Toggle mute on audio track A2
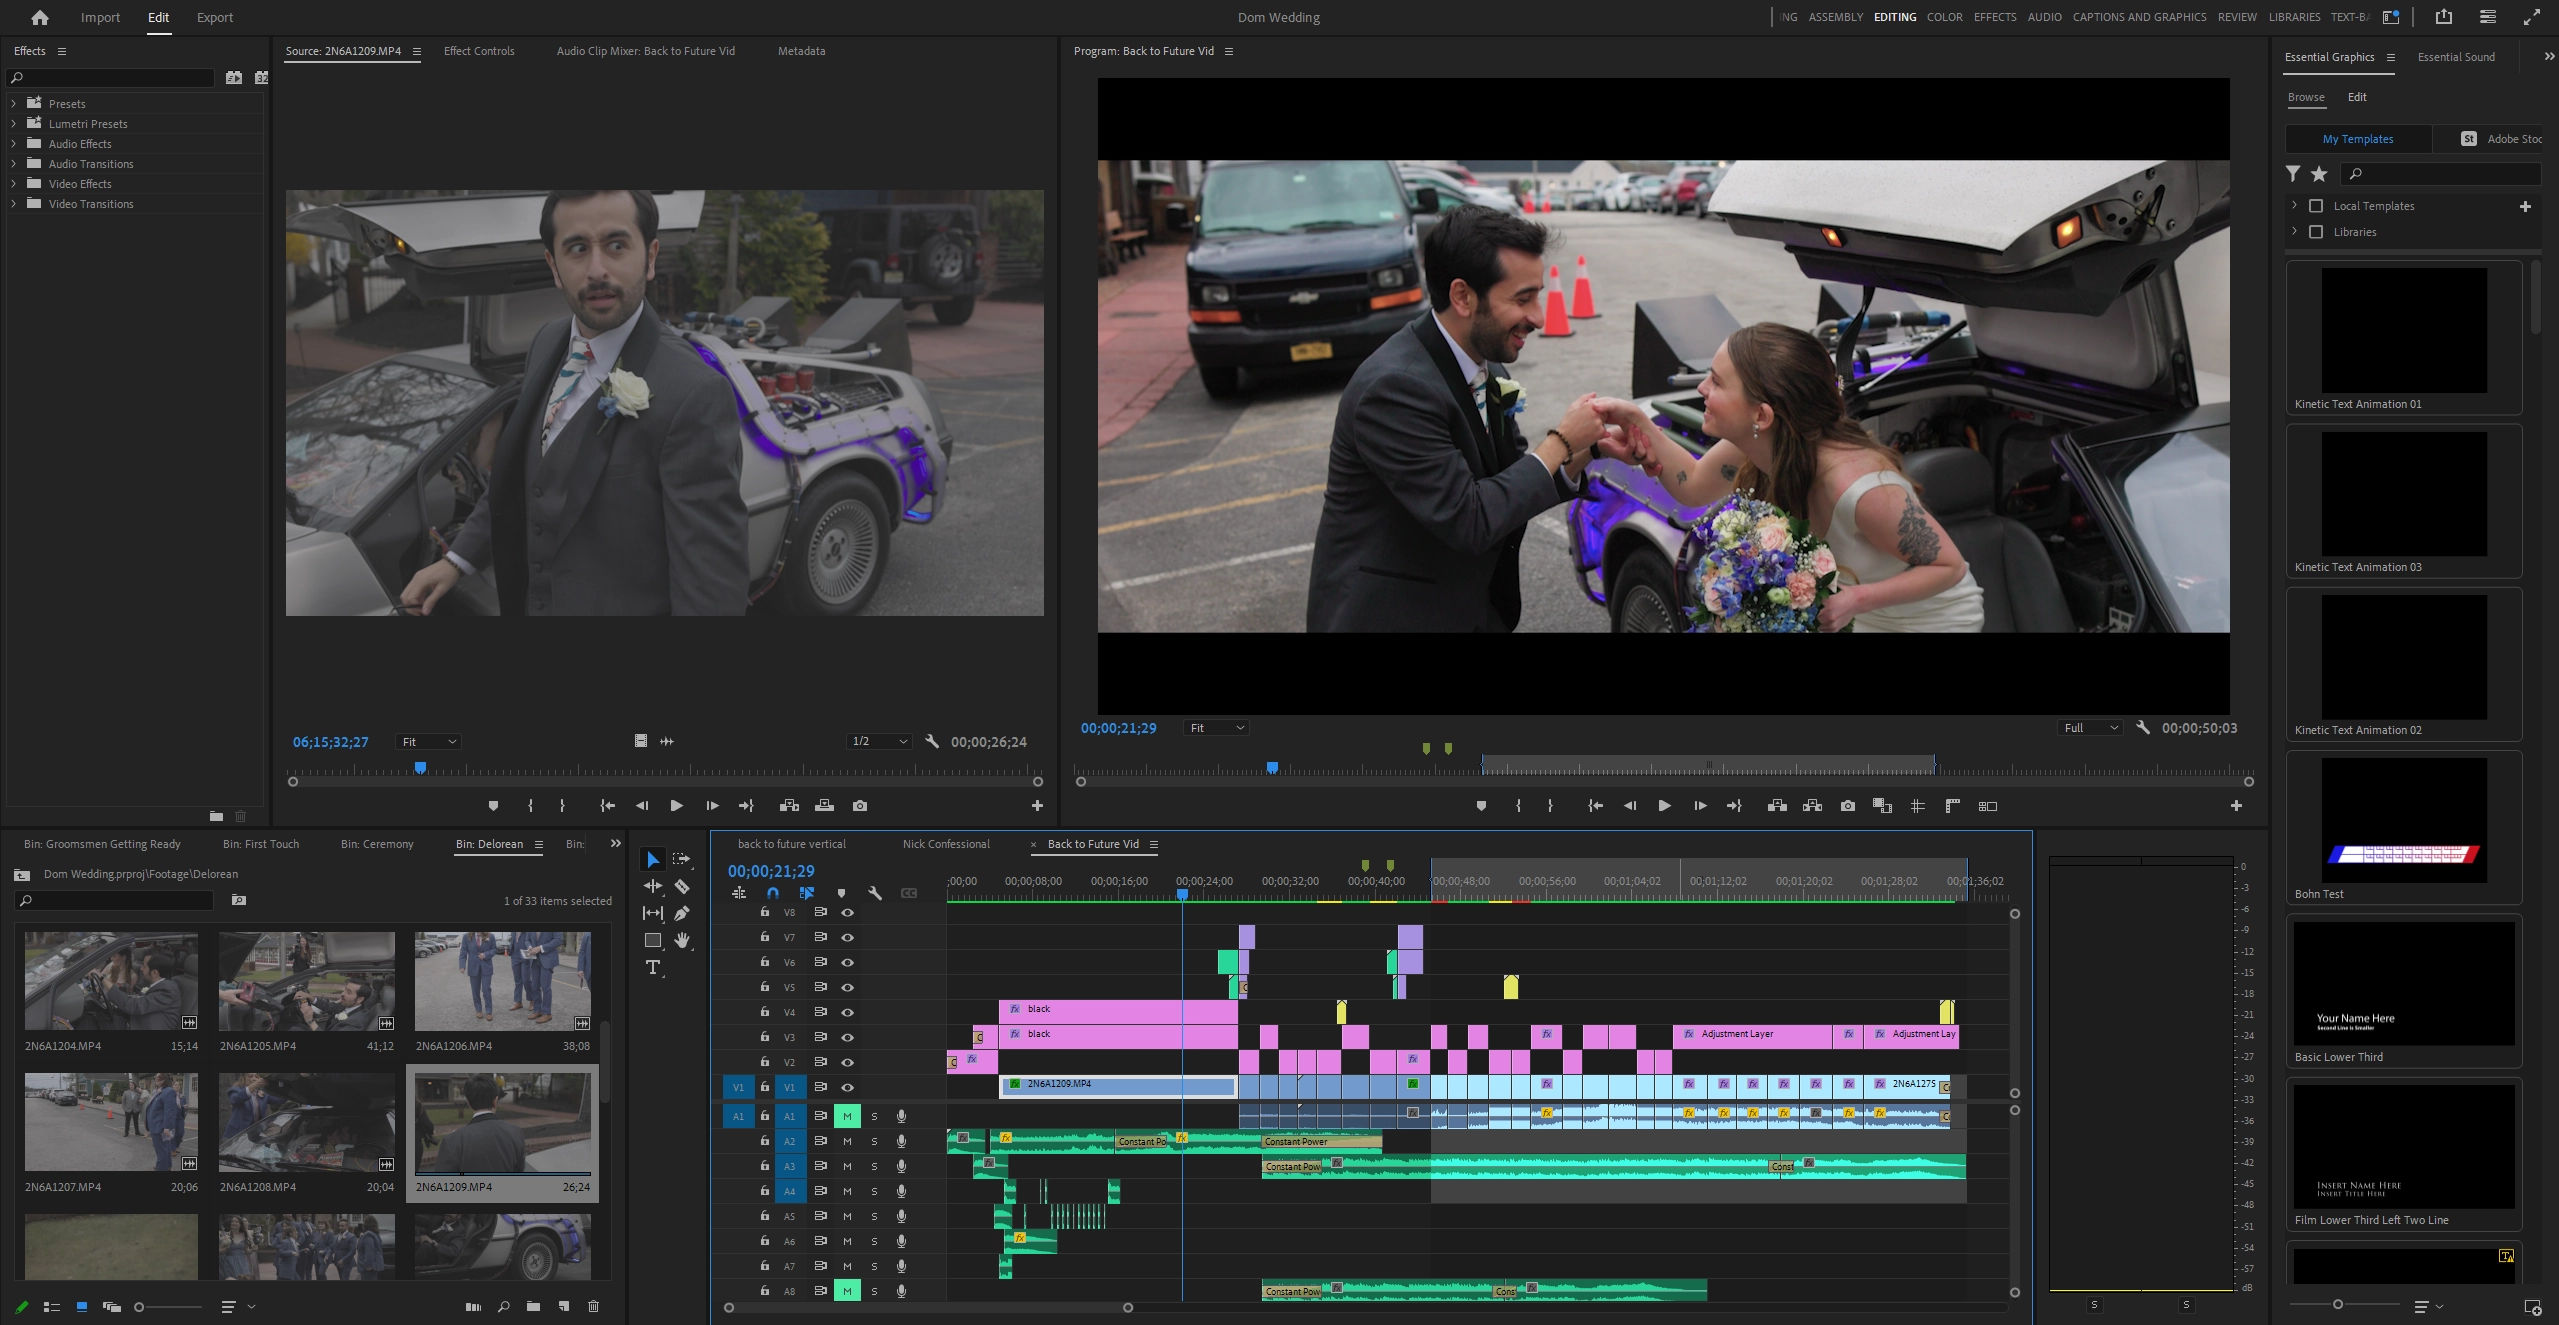Screen dimensions: 2559x1325 tap(847, 1141)
